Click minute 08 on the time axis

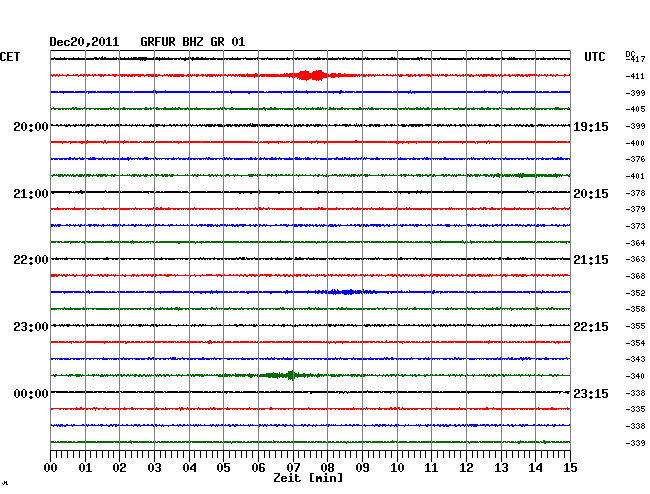[x=327, y=468]
